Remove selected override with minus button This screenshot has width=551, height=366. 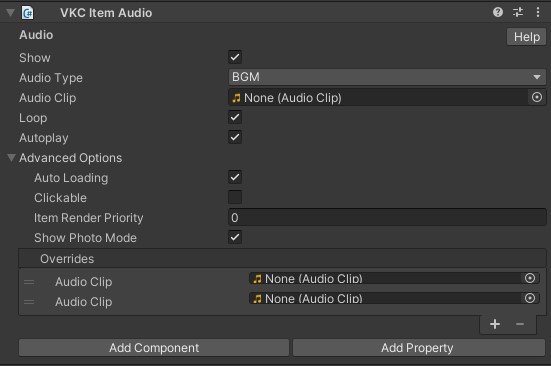click(x=520, y=324)
